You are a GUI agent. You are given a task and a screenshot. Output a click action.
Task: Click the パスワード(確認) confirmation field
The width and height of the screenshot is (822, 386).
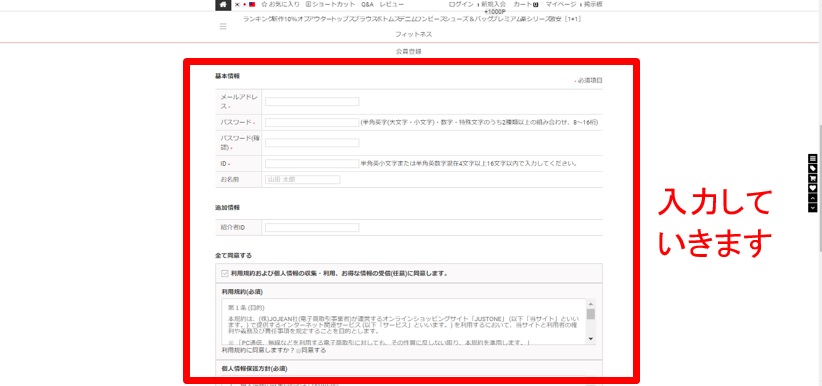[x=312, y=143]
